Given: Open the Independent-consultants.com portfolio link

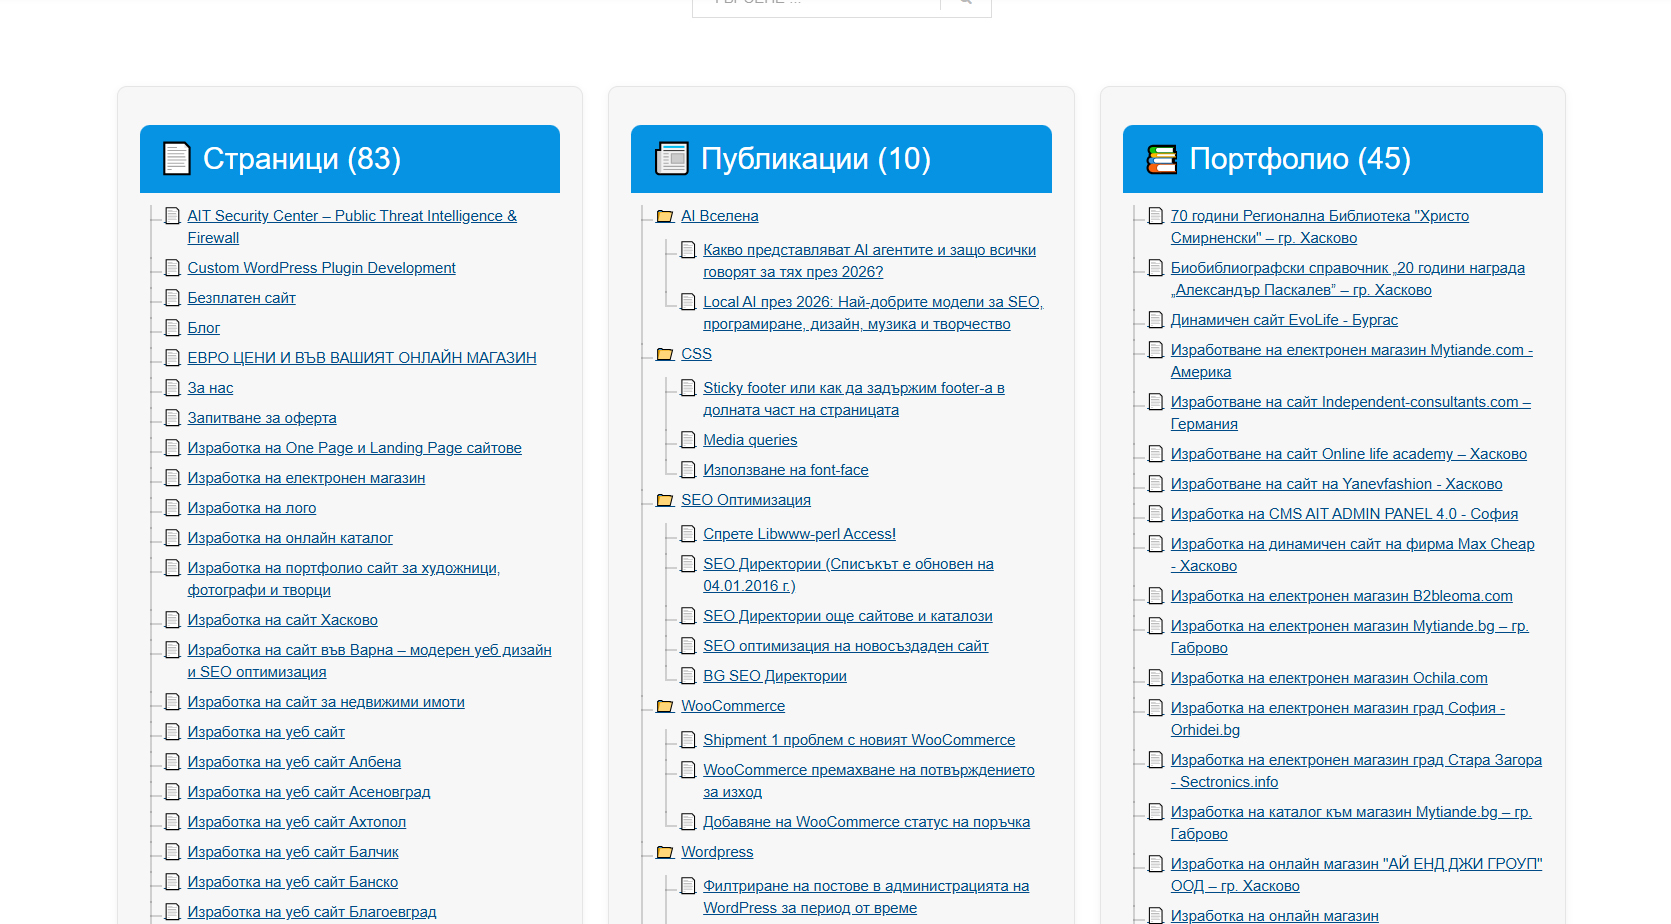Looking at the screenshot, I should tap(1351, 413).
